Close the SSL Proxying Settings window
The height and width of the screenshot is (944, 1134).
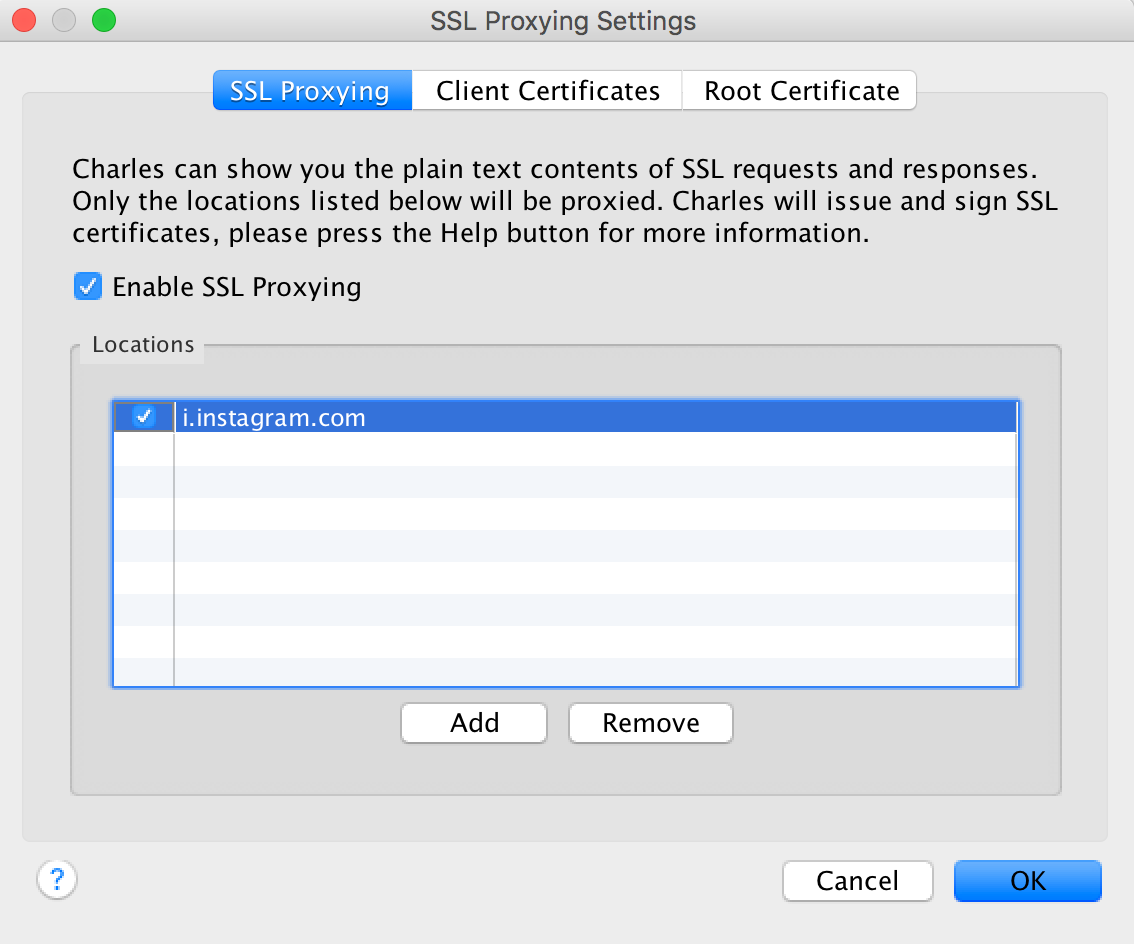[25, 20]
